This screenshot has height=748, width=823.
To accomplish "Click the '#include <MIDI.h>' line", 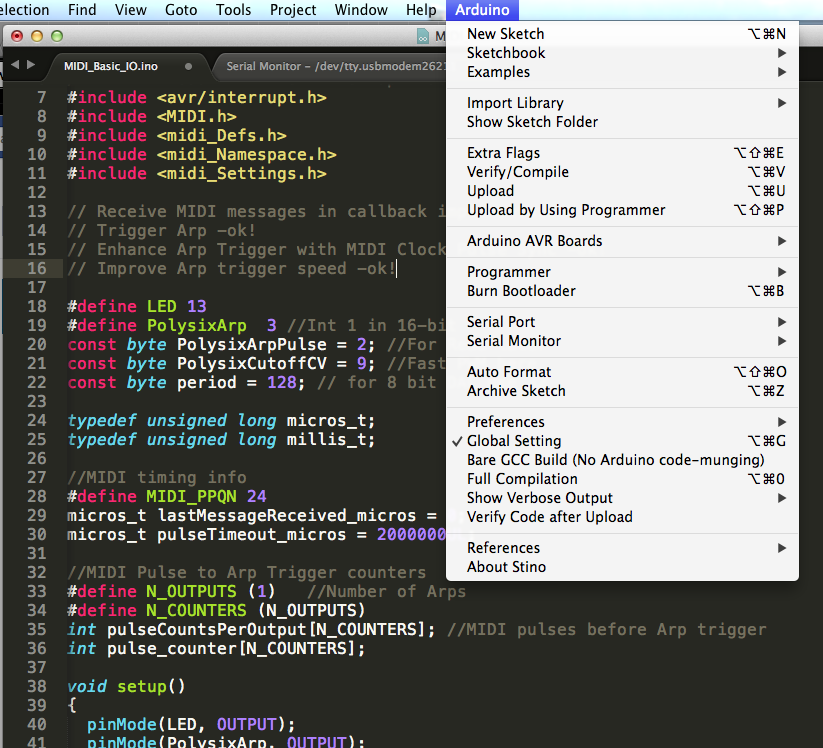I will (x=152, y=117).
